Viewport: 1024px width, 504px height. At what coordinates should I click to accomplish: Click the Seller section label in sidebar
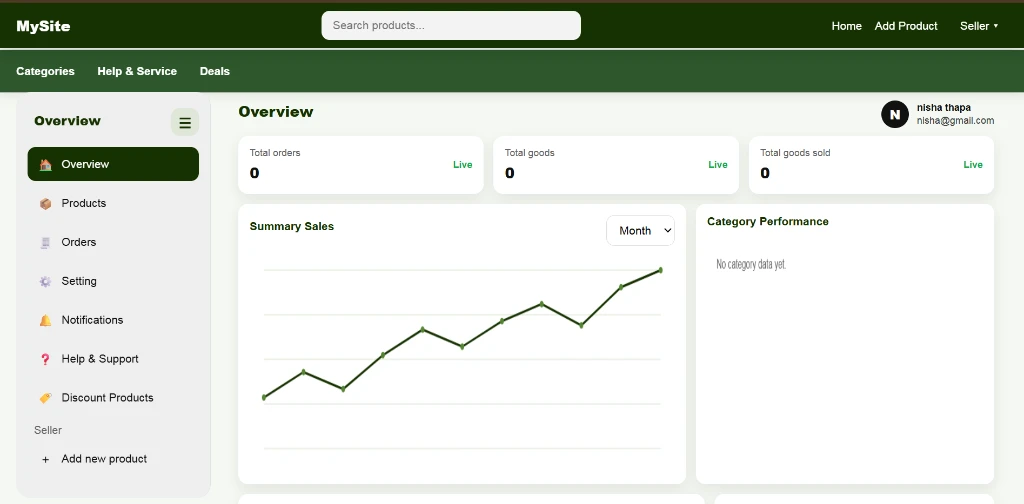point(48,430)
